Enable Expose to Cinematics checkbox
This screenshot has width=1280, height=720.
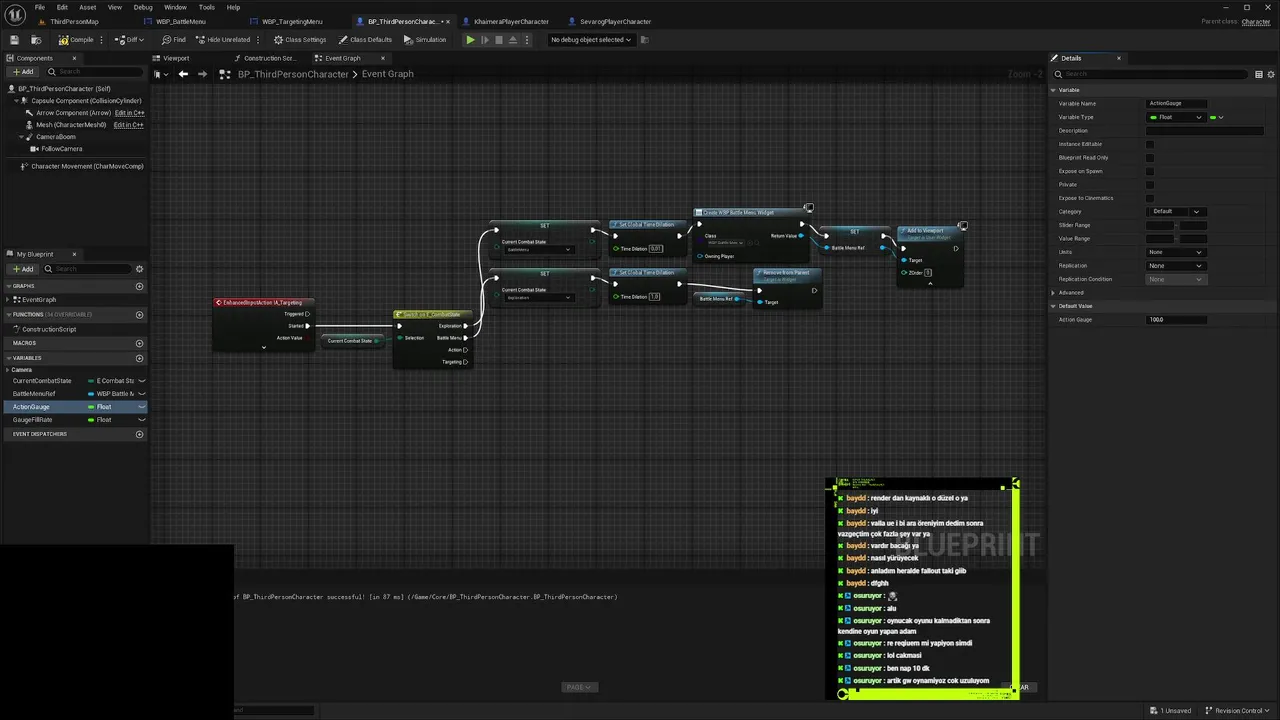(1149, 198)
